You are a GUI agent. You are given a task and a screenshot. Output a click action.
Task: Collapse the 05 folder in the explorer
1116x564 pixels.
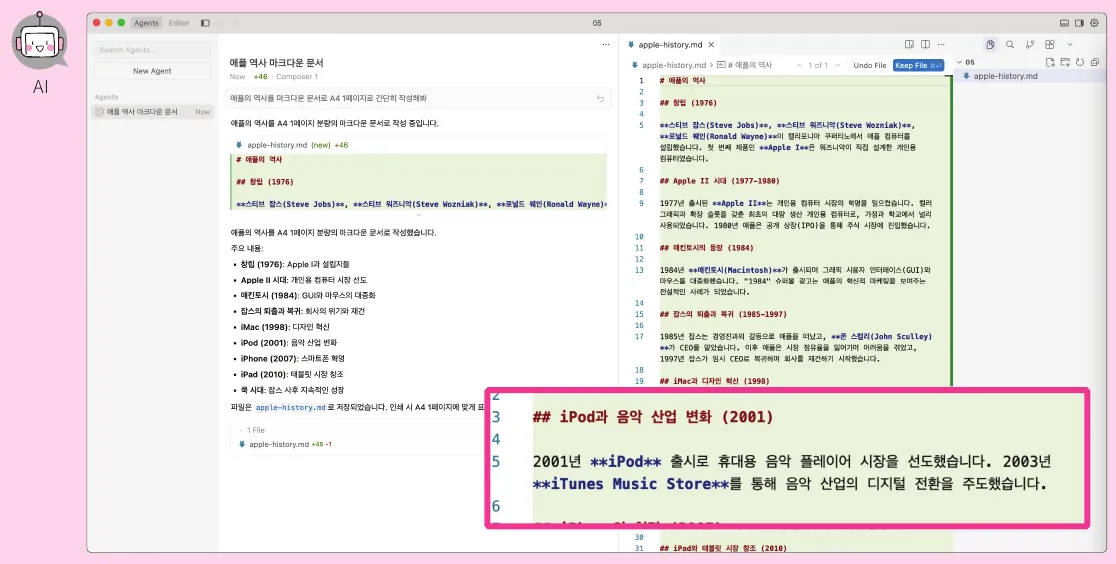[x=966, y=63]
